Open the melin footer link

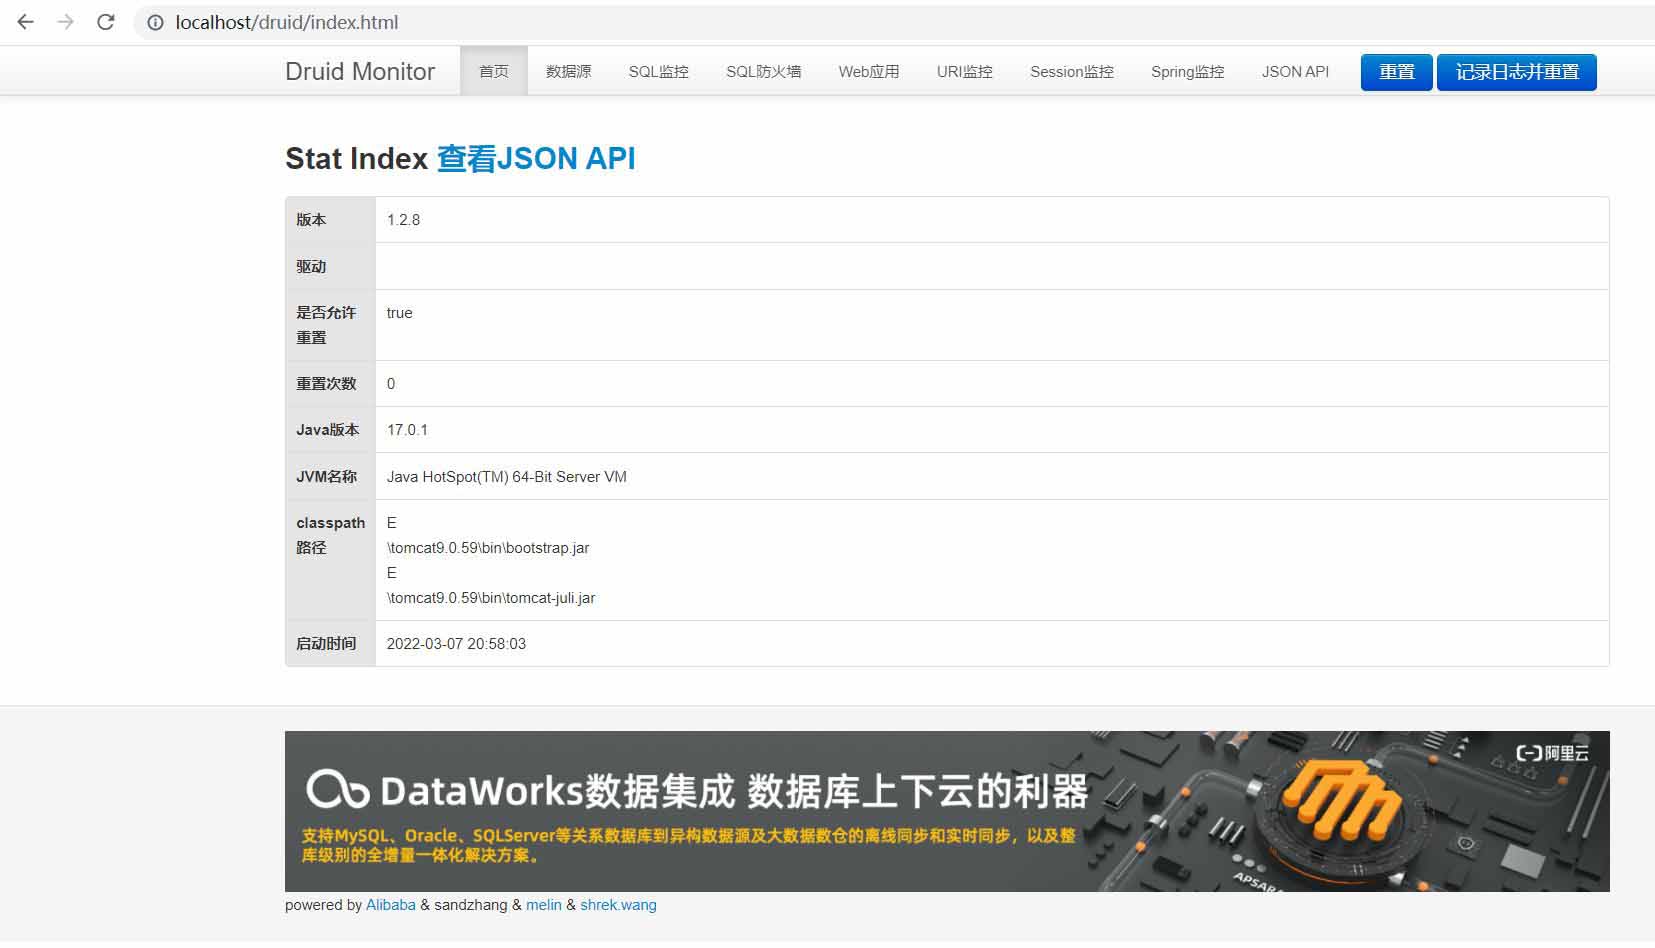click(x=544, y=905)
